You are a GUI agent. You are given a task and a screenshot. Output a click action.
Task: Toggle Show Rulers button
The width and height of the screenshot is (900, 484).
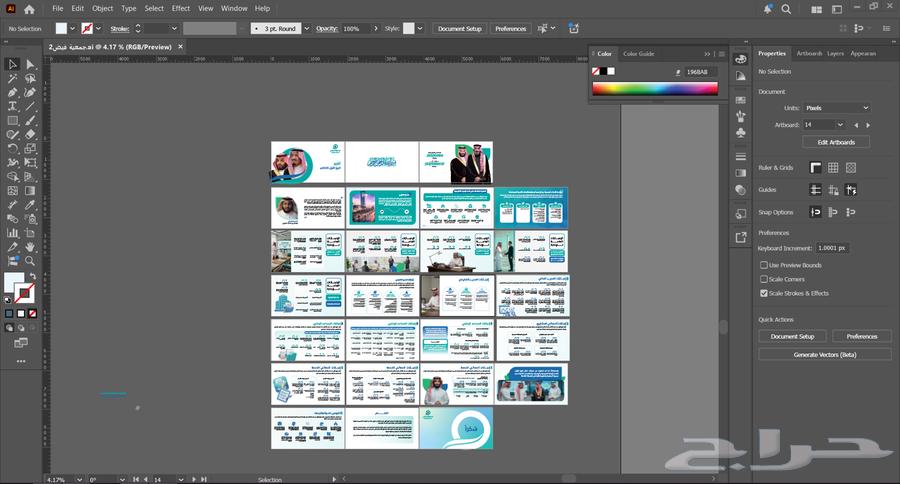tap(815, 168)
